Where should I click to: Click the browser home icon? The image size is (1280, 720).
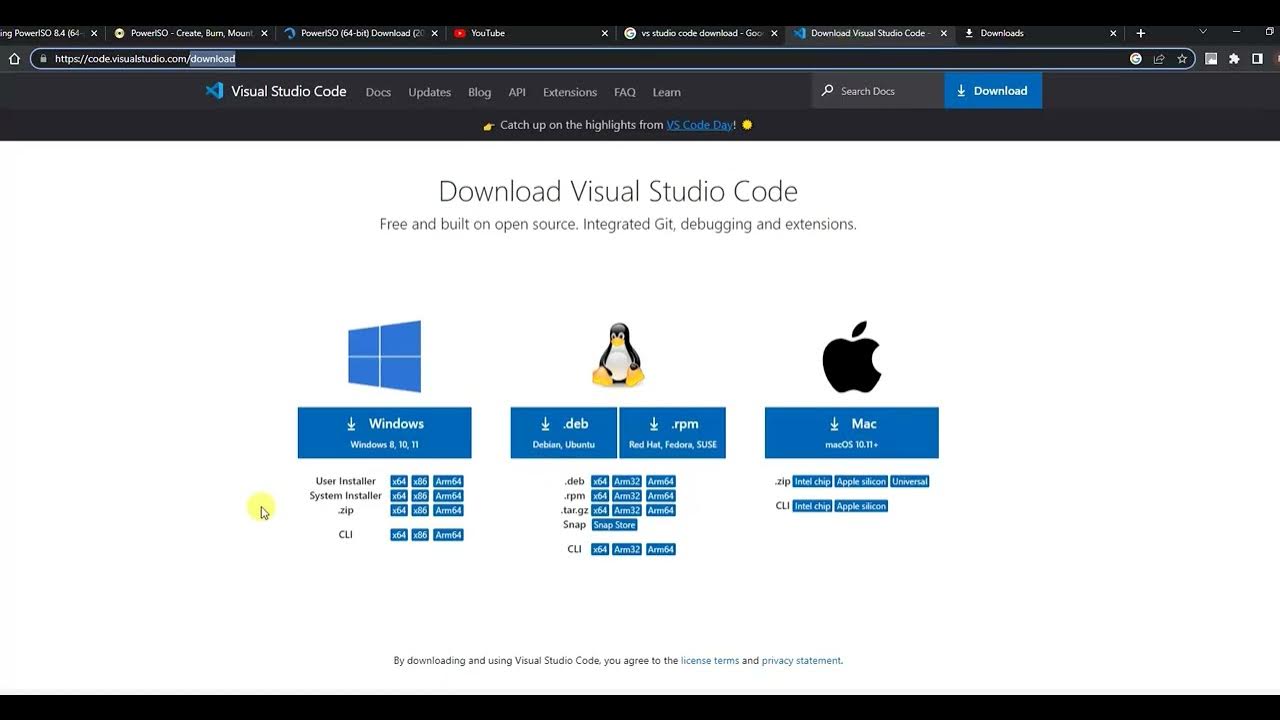click(14, 59)
